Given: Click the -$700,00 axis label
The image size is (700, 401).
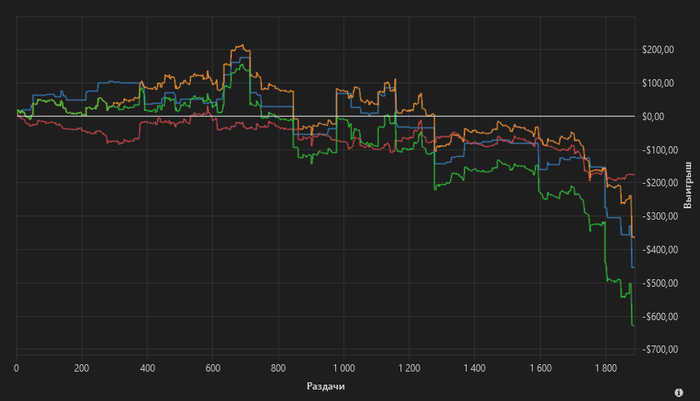Looking at the screenshot, I should pos(660,349).
